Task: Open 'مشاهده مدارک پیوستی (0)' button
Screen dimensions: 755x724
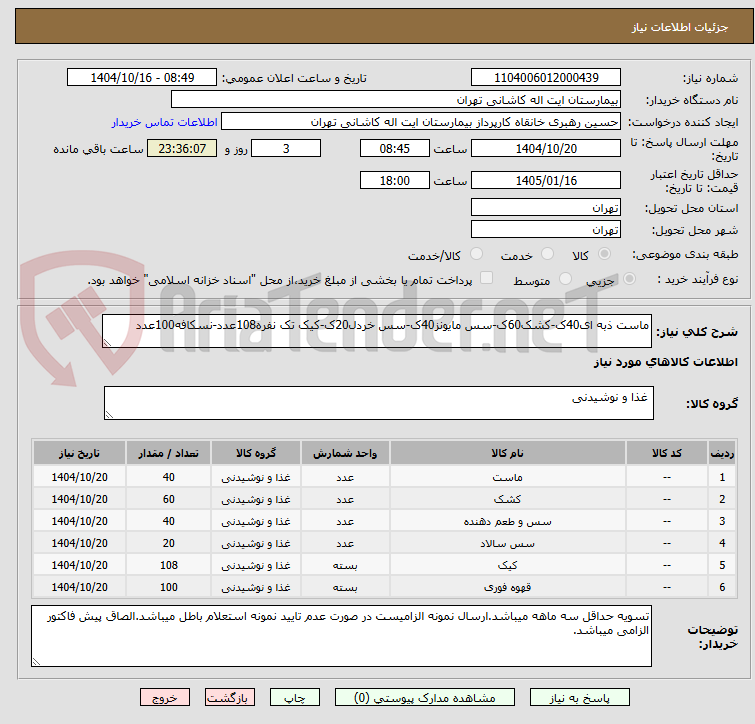Action: click(425, 697)
